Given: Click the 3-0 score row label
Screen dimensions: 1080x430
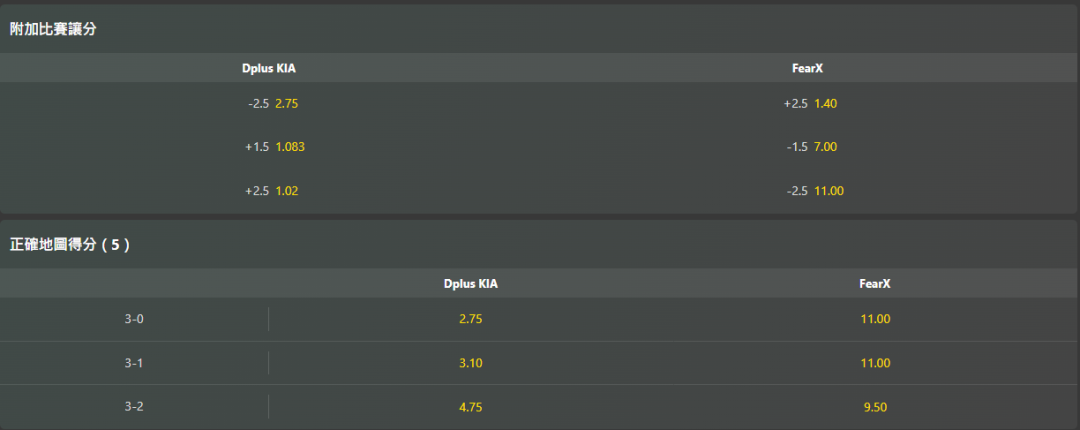Looking at the screenshot, I should 134,319.
